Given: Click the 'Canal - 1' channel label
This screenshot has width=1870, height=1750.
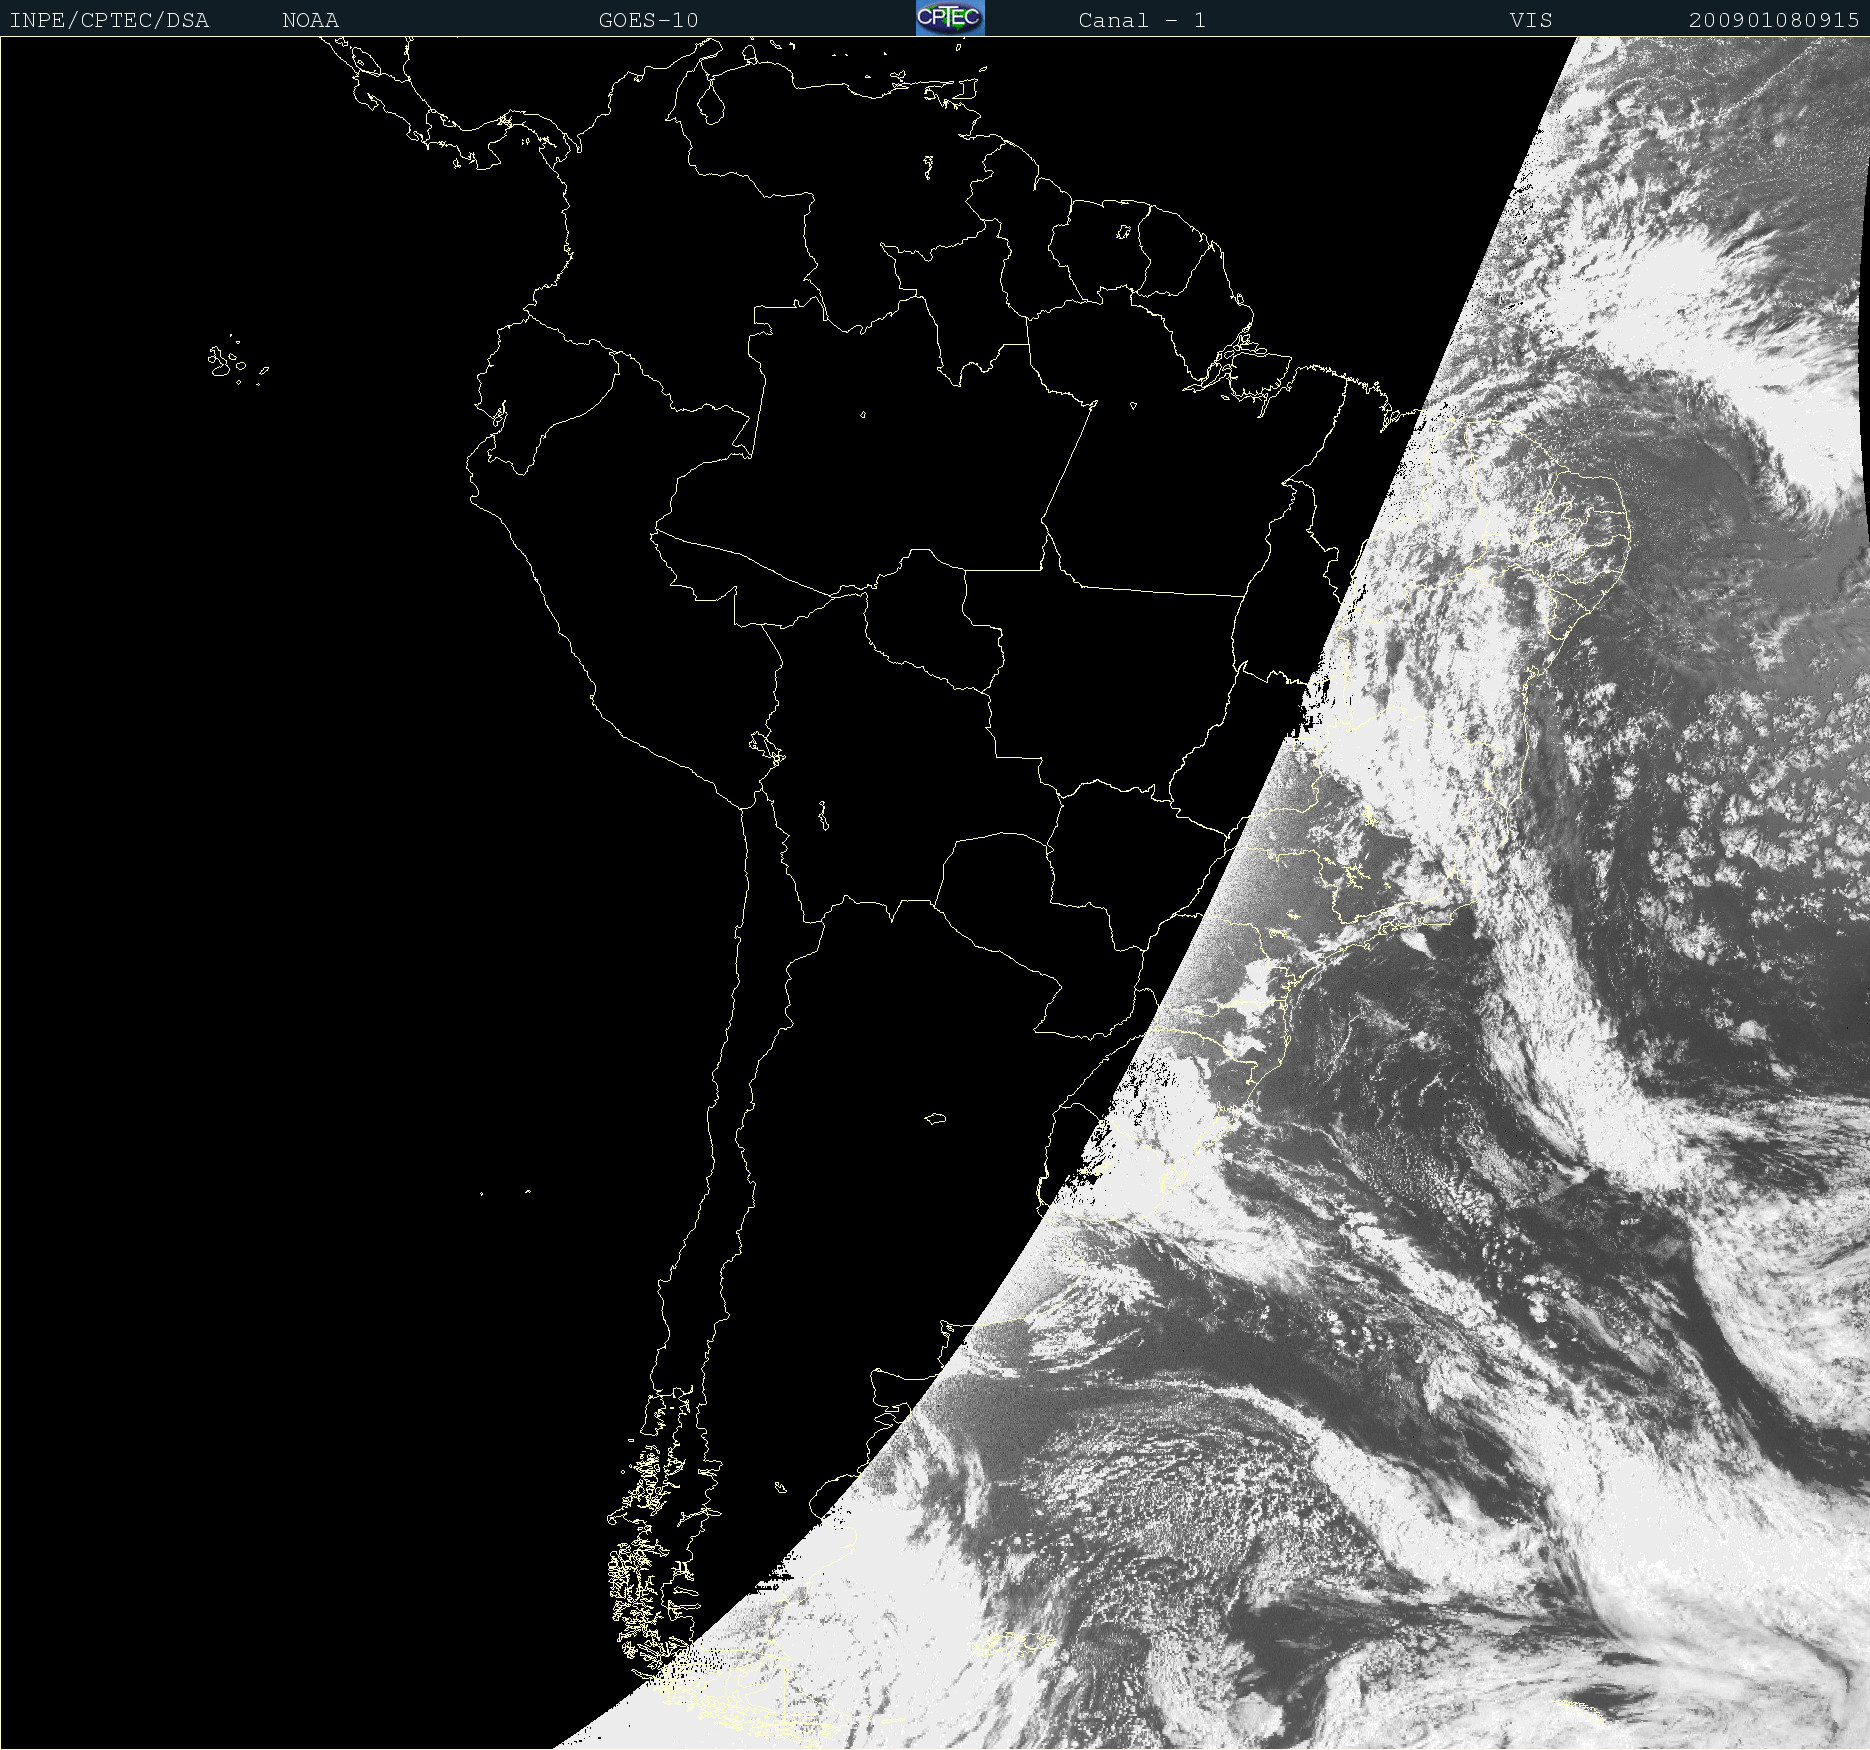Looking at the screenshot, I should pyautogui.click(x=1142, y=21).
